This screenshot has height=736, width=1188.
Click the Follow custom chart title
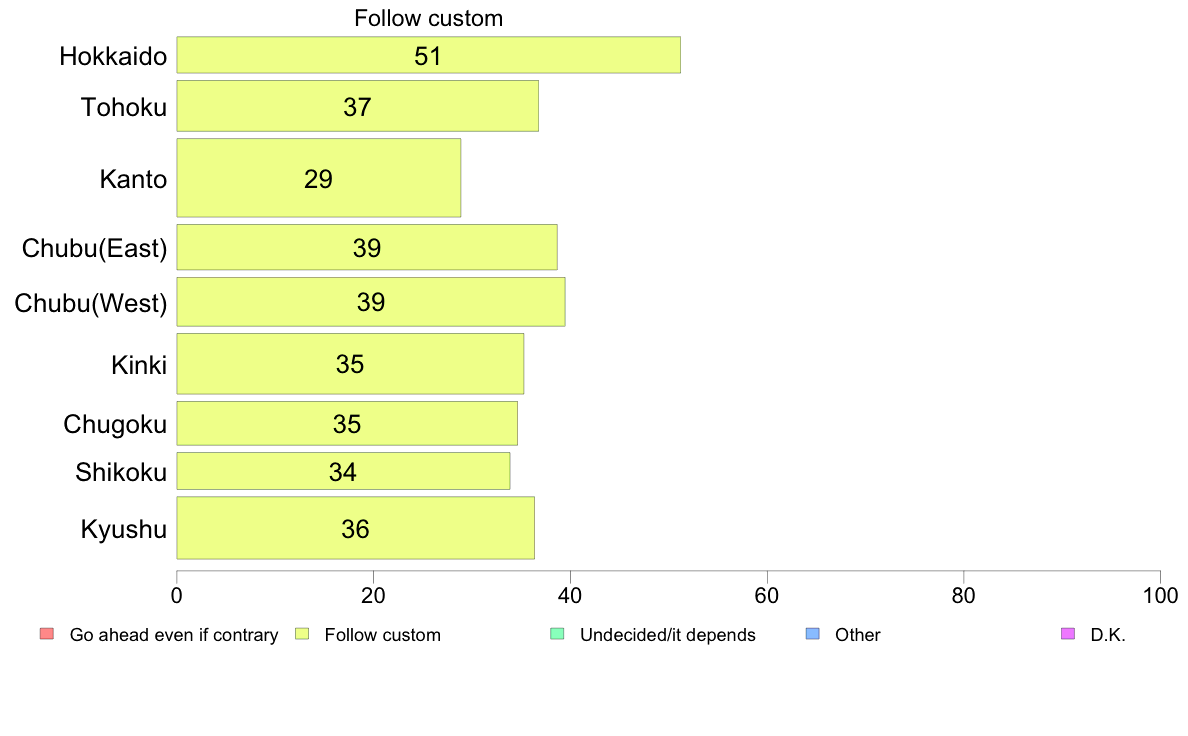point(429,18)
